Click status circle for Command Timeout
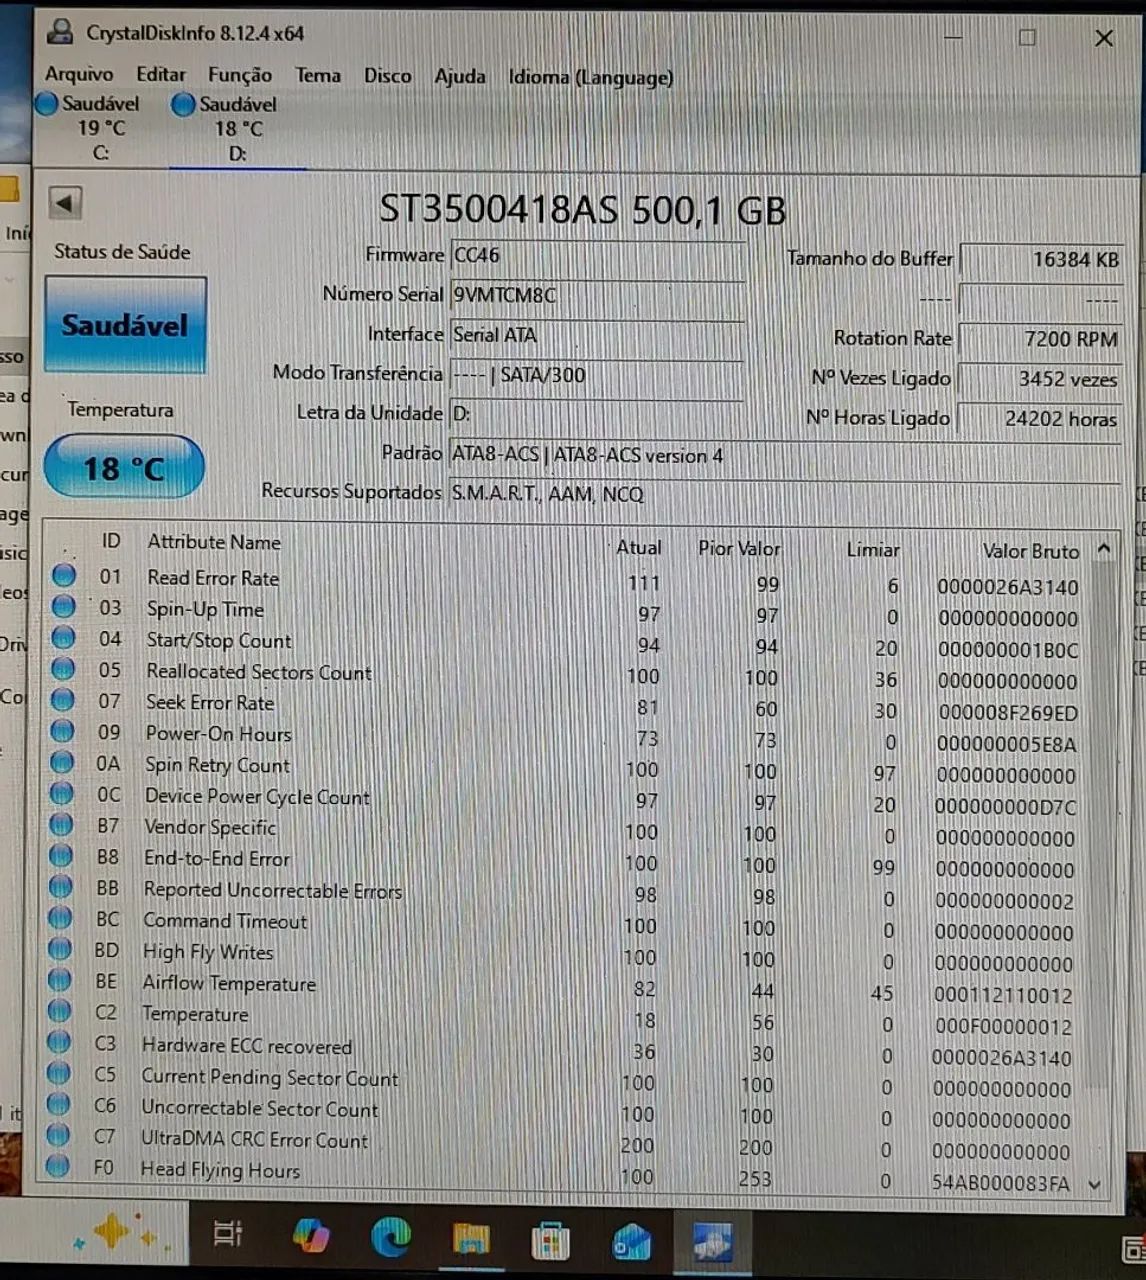1146x1280 pixels. (60, 917)
